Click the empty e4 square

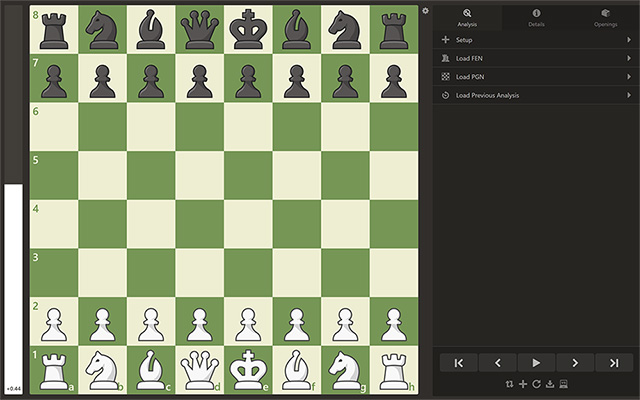pos(248,224)
